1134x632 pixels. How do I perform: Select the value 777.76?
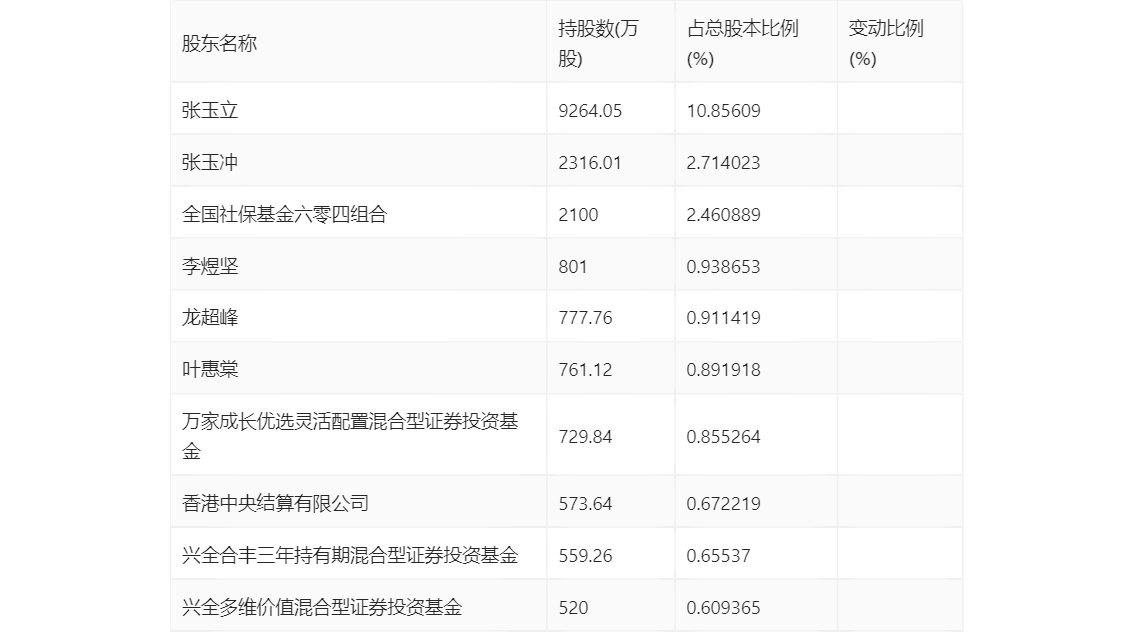tap(585, 317)
